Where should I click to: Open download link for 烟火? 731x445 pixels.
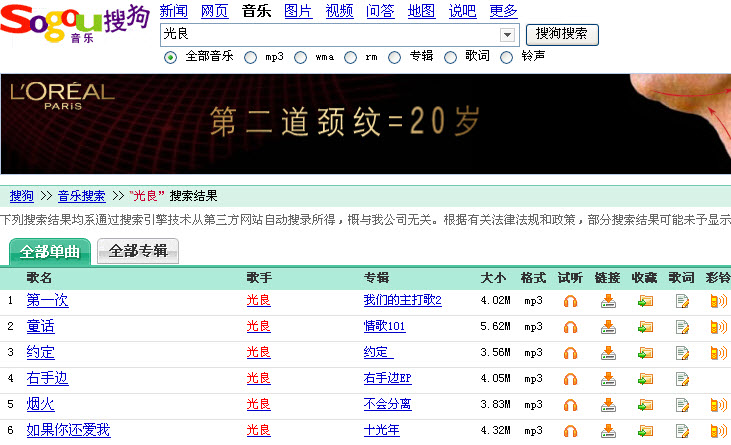coord(607,405)
